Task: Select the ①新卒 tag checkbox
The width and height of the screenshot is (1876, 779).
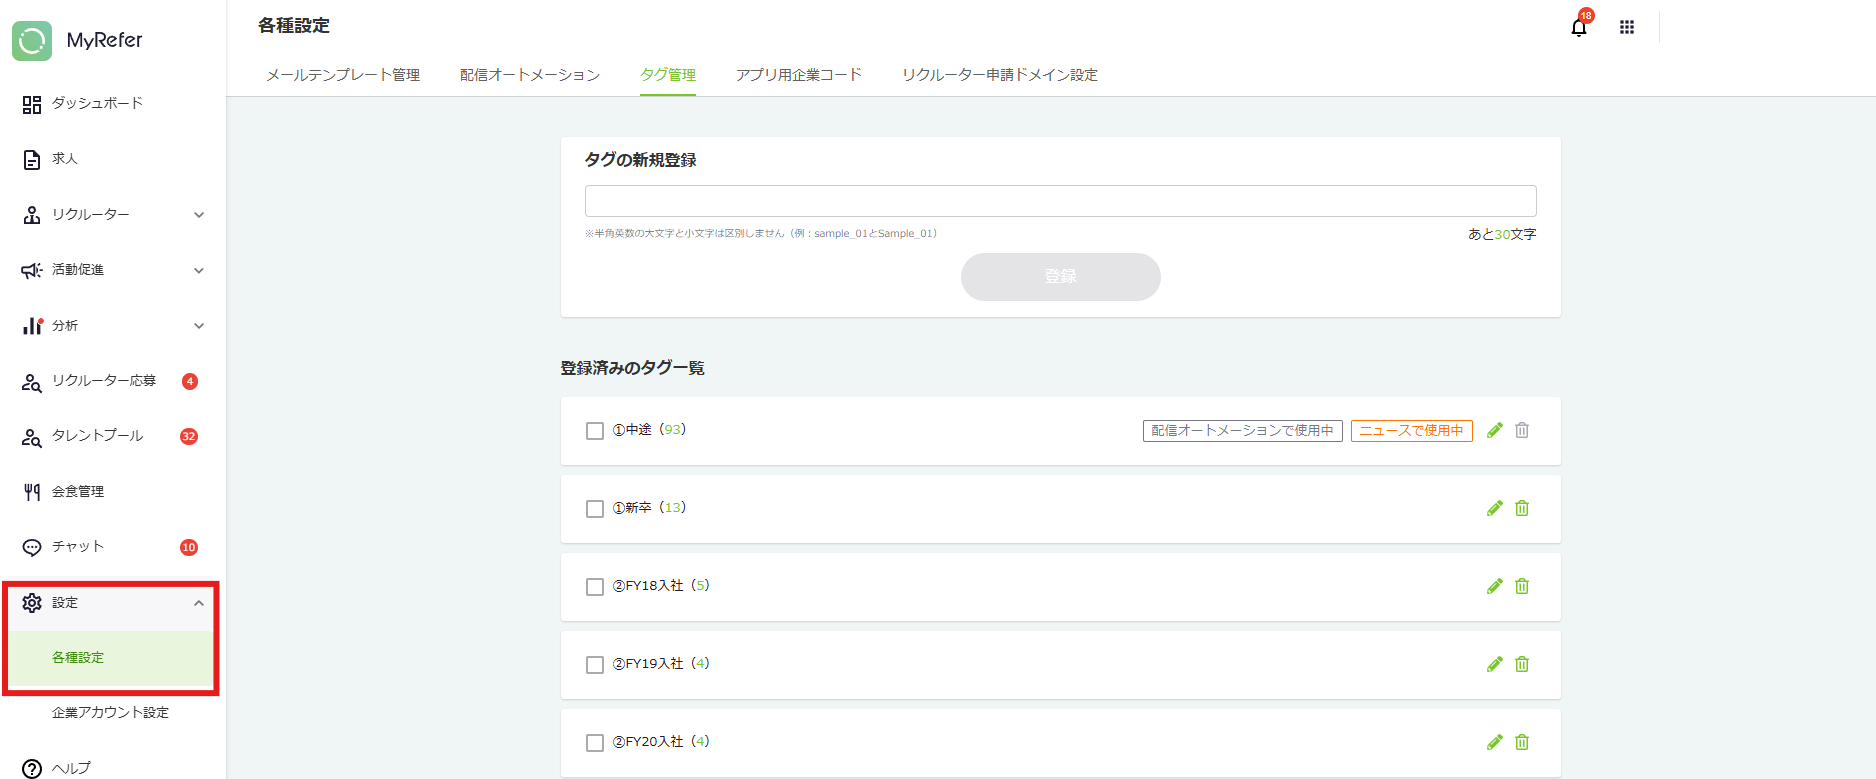Action: coord(595,509)
